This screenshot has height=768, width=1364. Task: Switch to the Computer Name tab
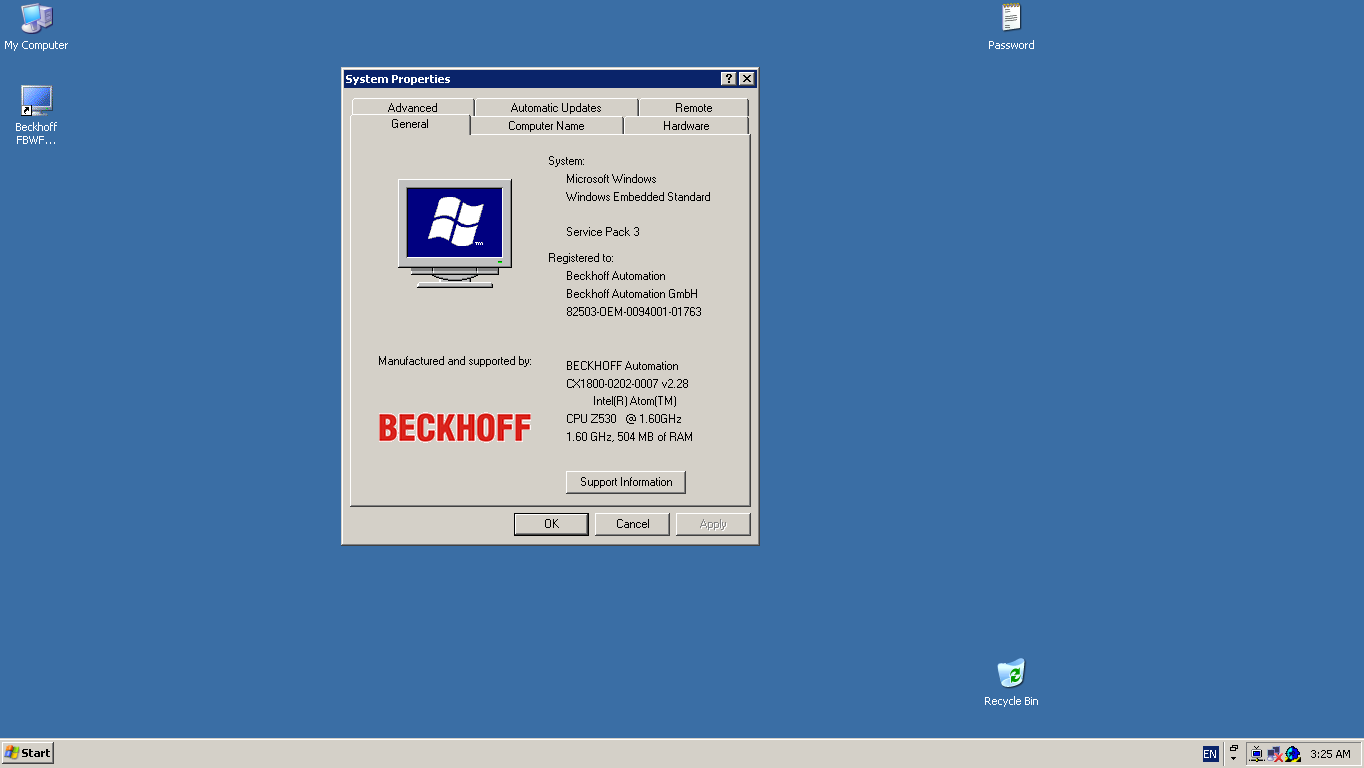tap(546, 126)
